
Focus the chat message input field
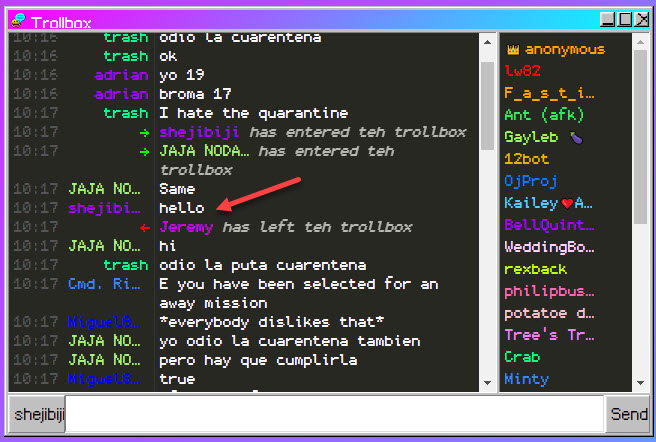point(335,413)
